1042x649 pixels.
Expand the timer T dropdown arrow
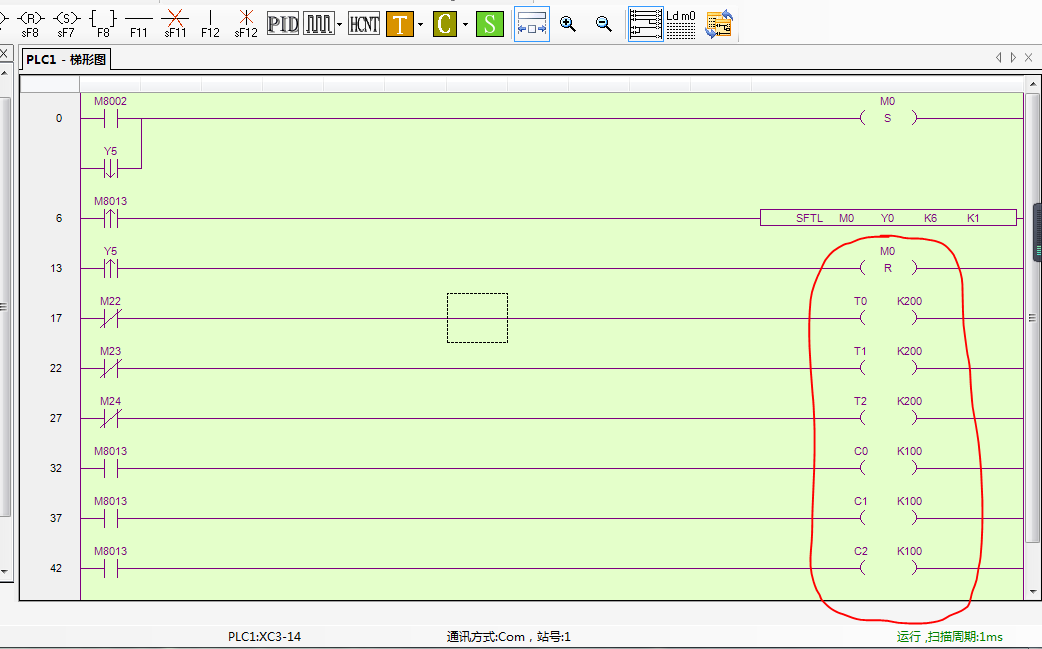tap(420, 24)
